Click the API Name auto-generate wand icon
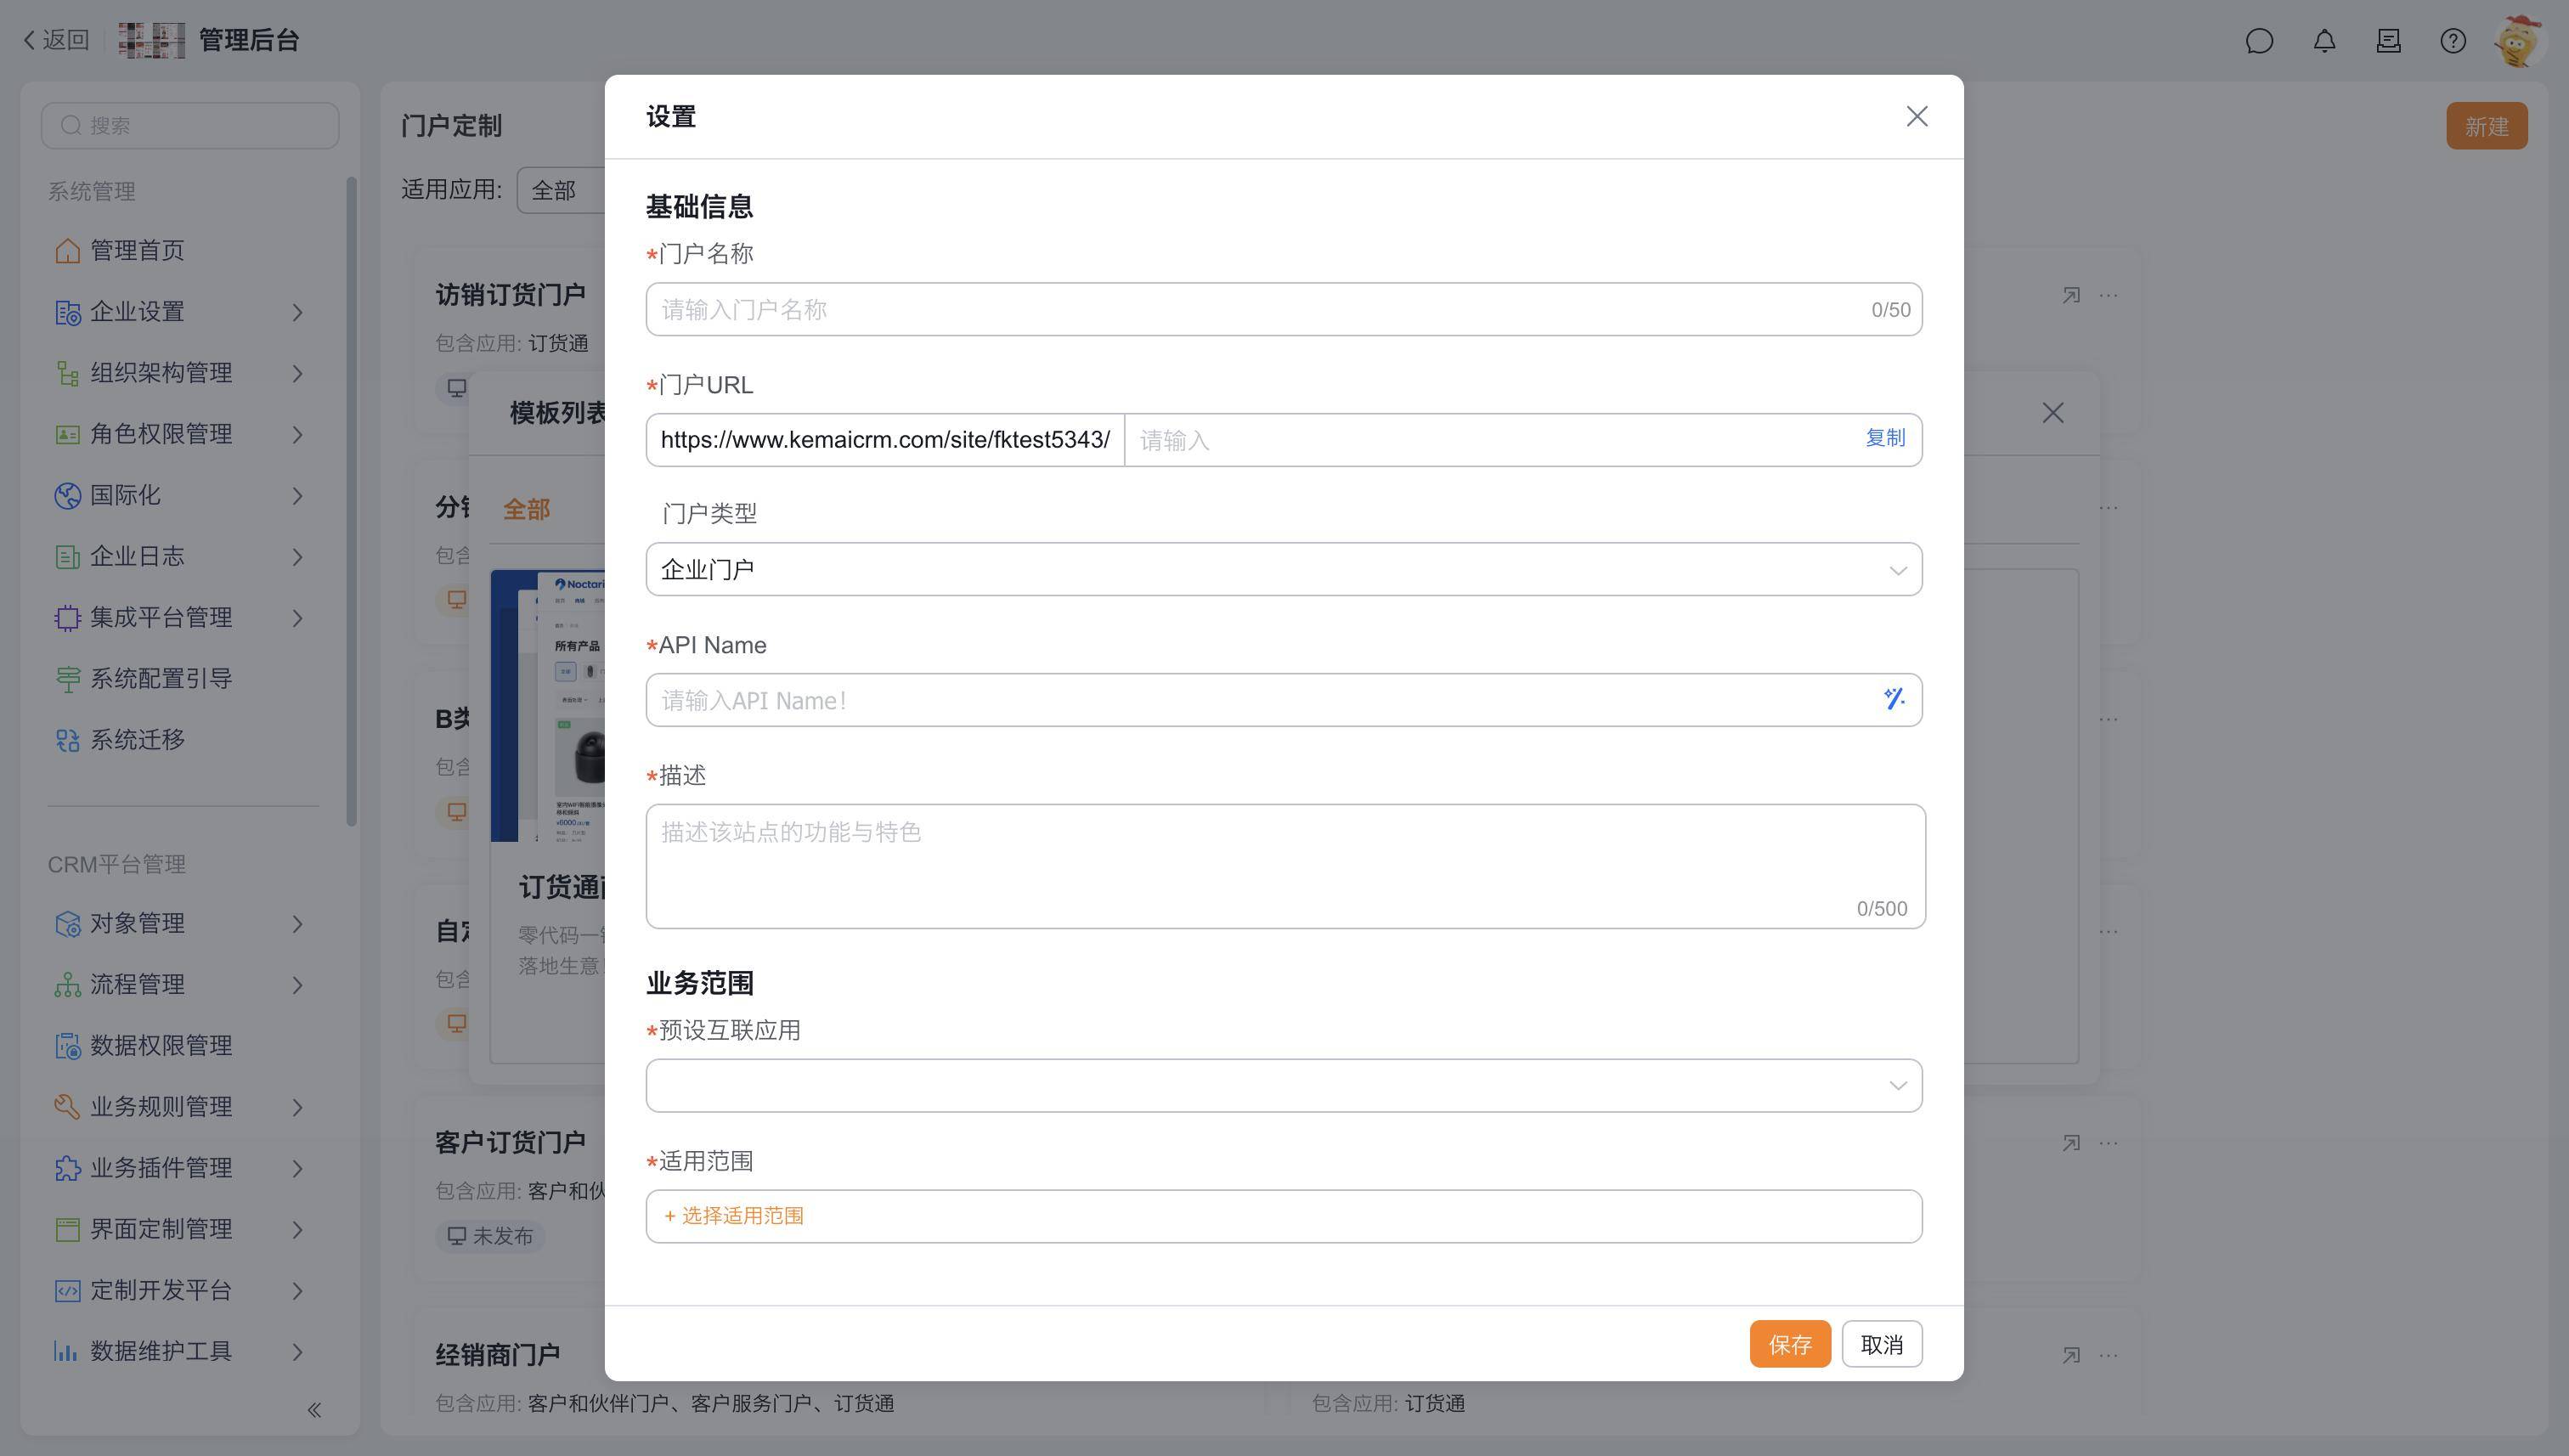This screenshot has height=1456, width=2569. (x=1893, y=699)
